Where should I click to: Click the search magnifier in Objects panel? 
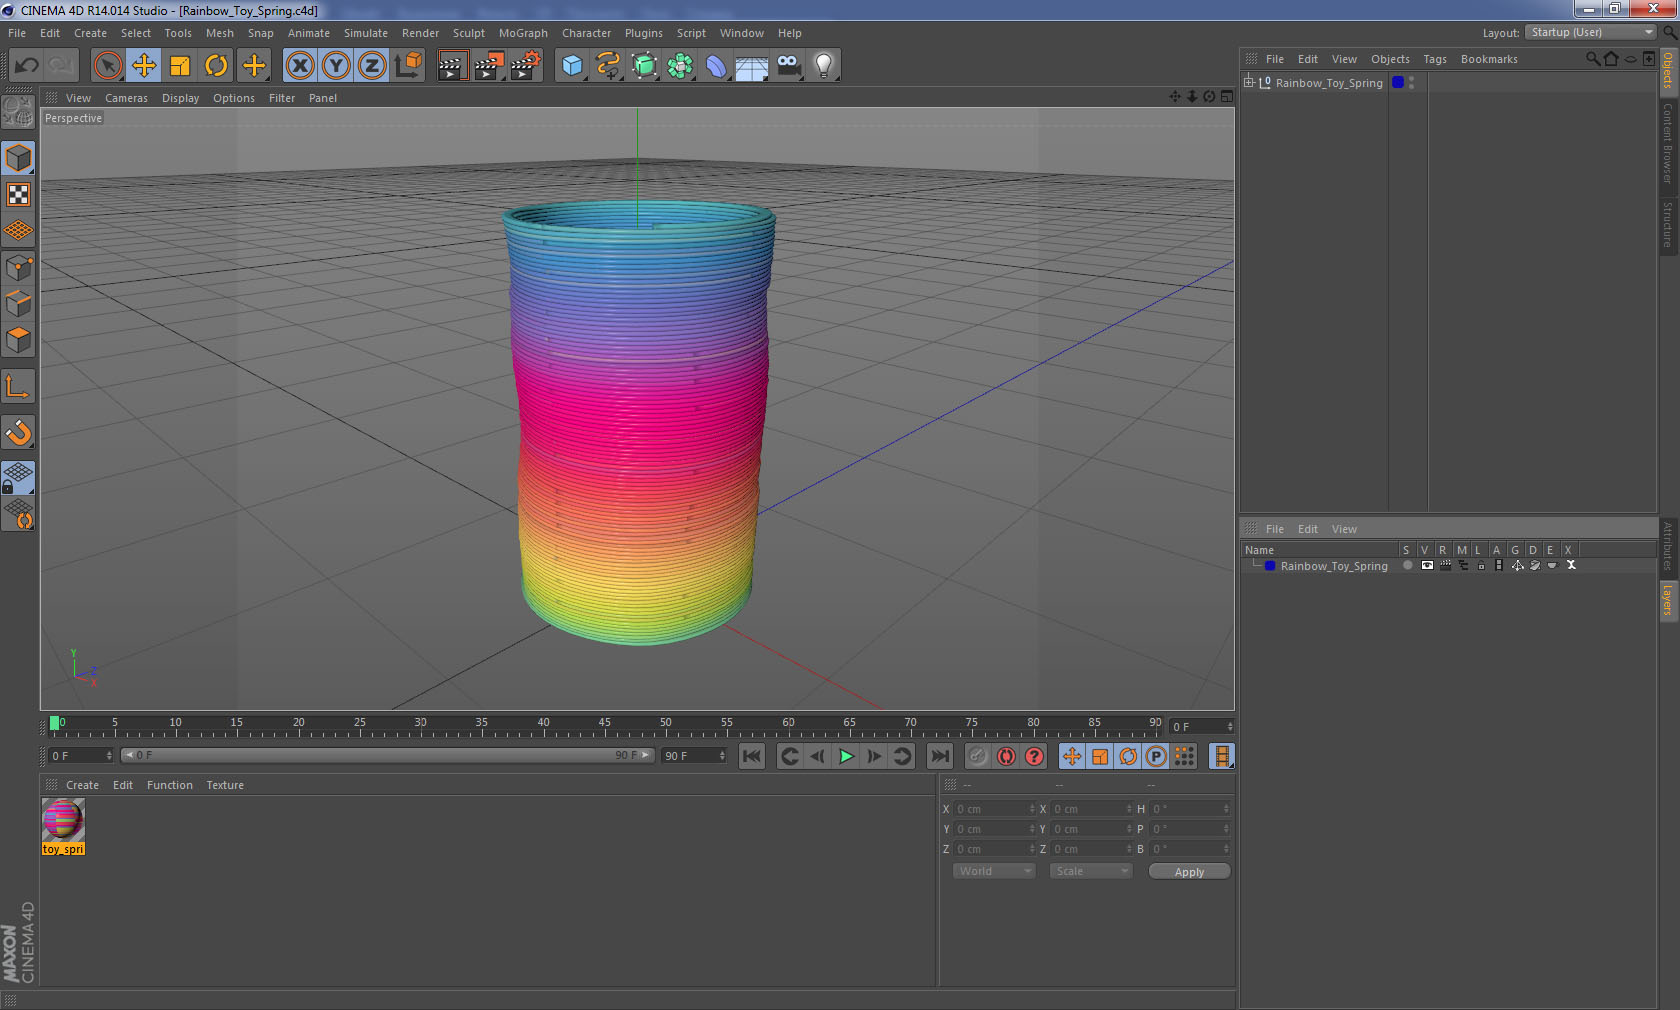coord(1593,59)
